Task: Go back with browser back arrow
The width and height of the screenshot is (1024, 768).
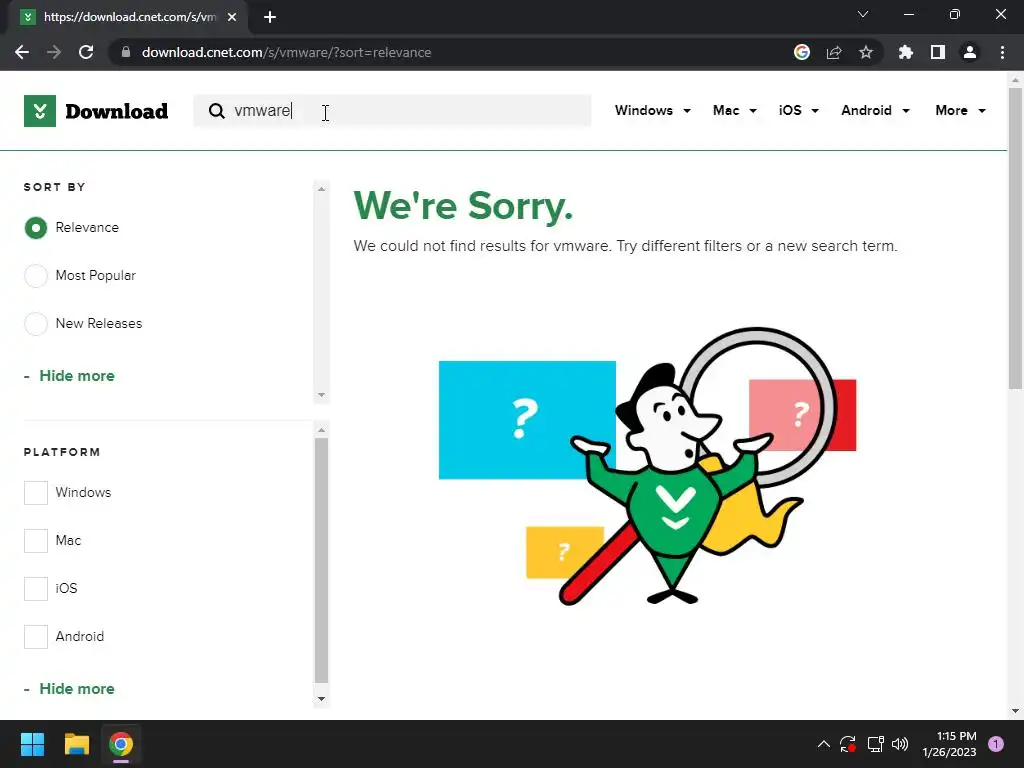Action: click(22, 52)
